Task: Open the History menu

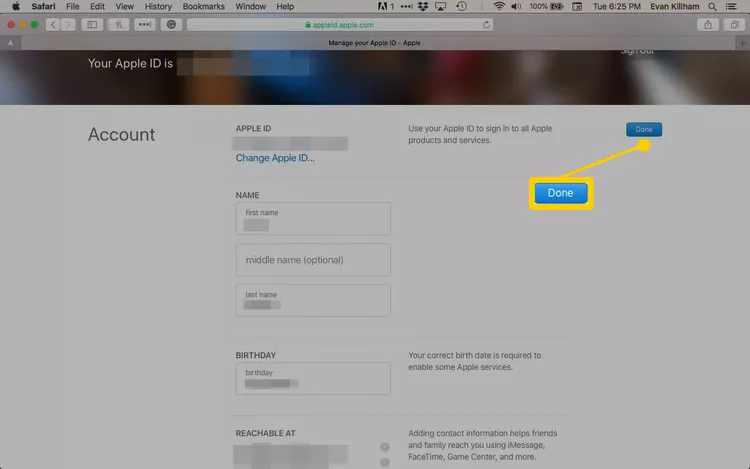Action: [x=158, y=6]
